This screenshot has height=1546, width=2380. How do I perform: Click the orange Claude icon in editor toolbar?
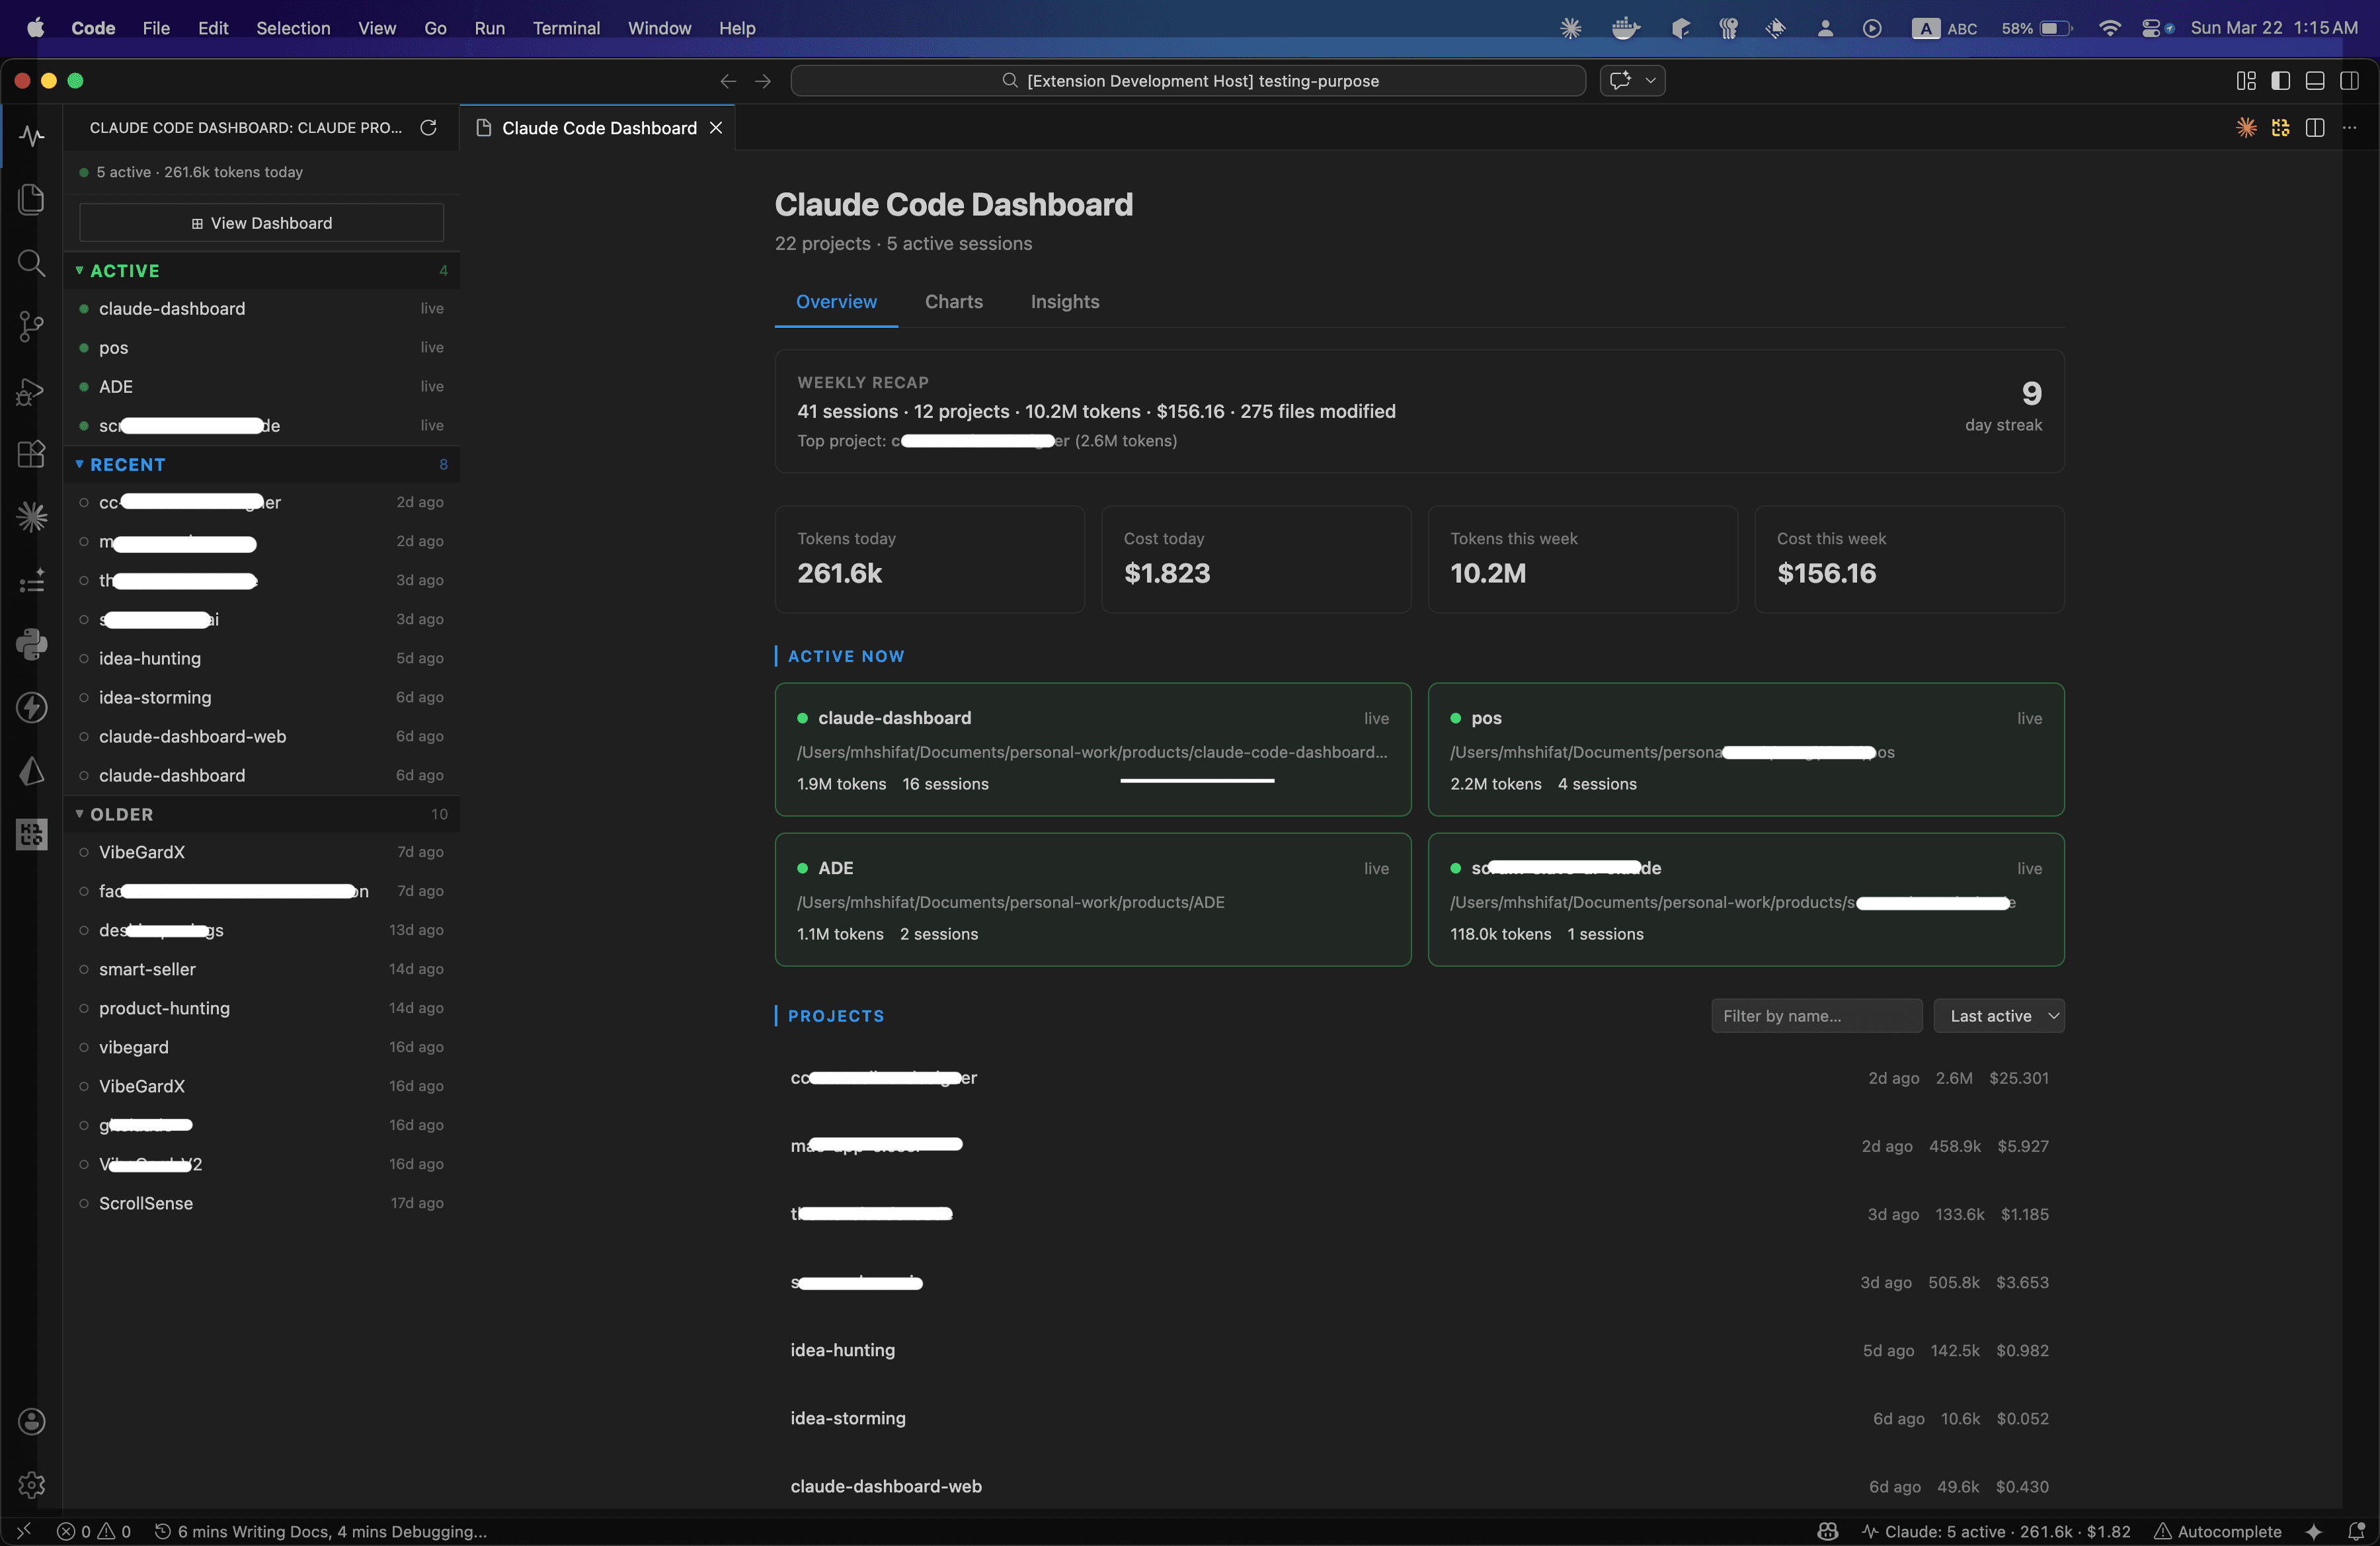(2246, 127)
